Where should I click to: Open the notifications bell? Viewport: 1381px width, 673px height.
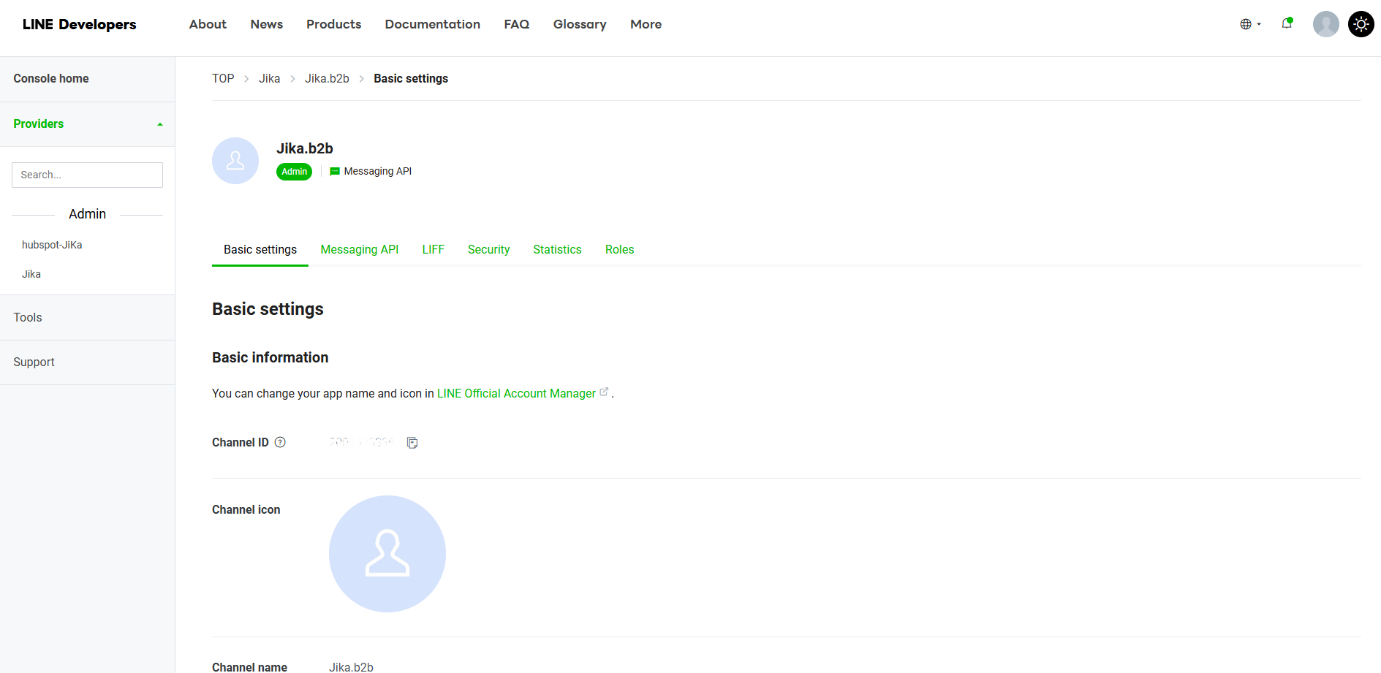(1287, 24)
